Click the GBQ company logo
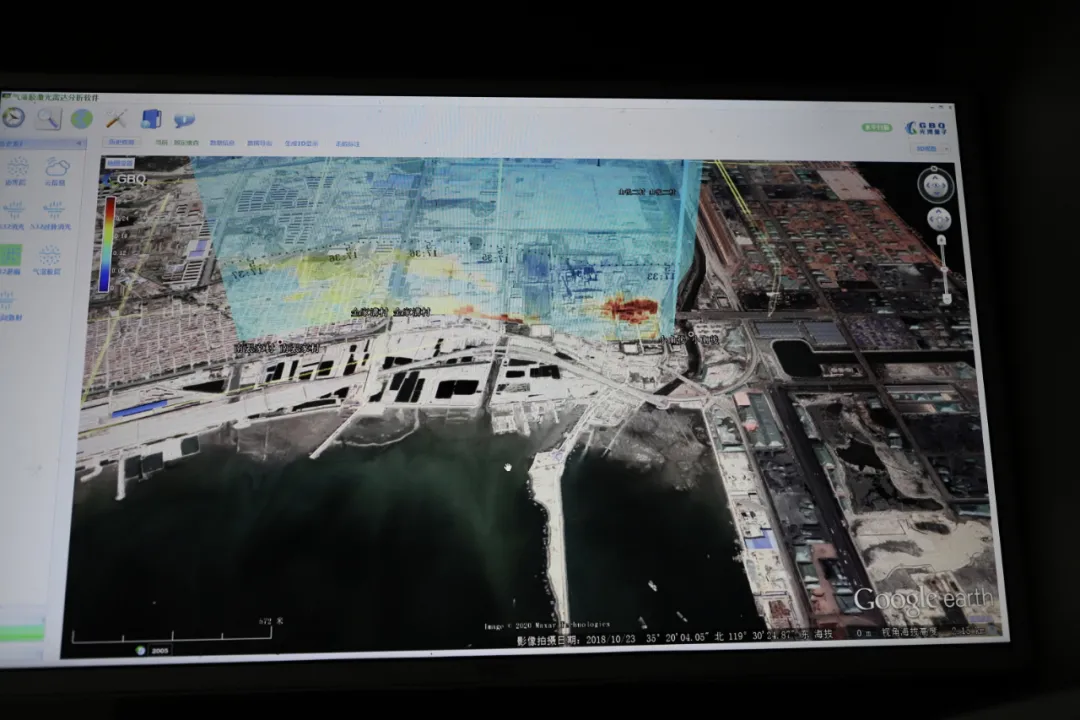The height and width of the screenshot is (720, 1080). (x=926, y=127)
